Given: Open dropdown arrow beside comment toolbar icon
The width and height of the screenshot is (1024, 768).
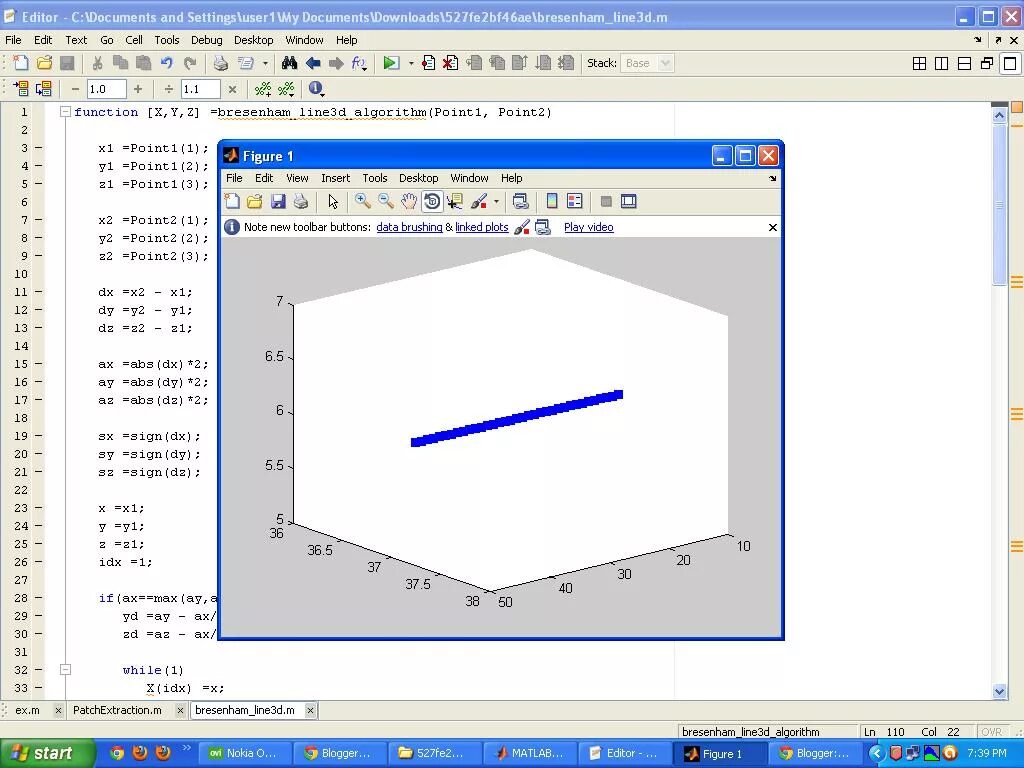Looking at the screenshot, I should point(265,63).
